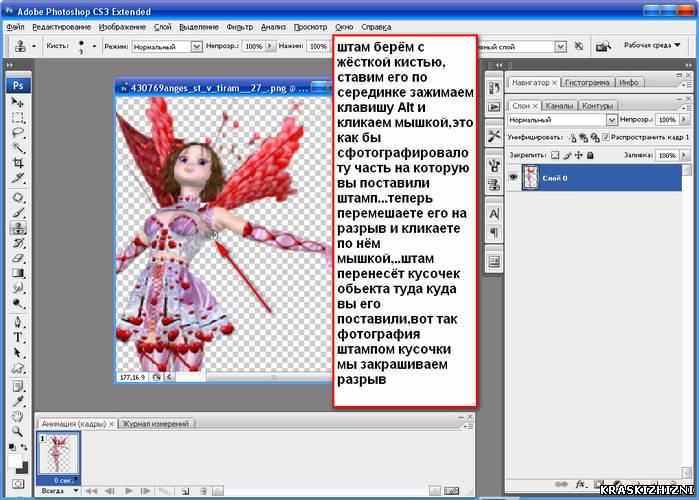Swap foreground and background colors
This screenshot has width=699, height=500.
click(24, 447)
